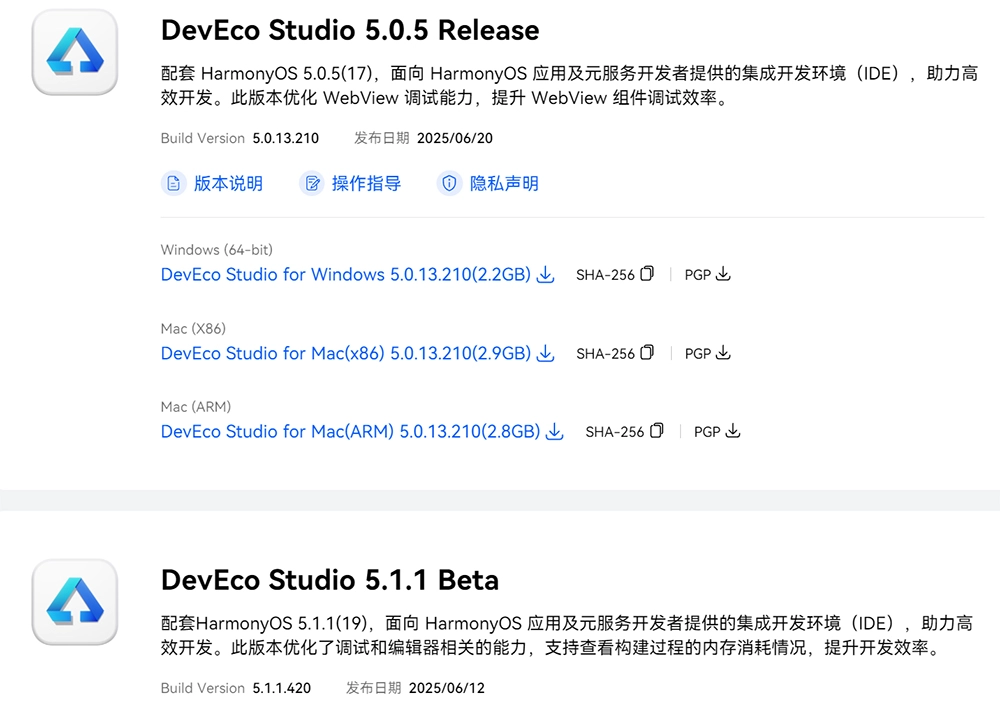Click release date 2025/06/12
Screen dimensions: 1000x716
(x=446, y=689)
